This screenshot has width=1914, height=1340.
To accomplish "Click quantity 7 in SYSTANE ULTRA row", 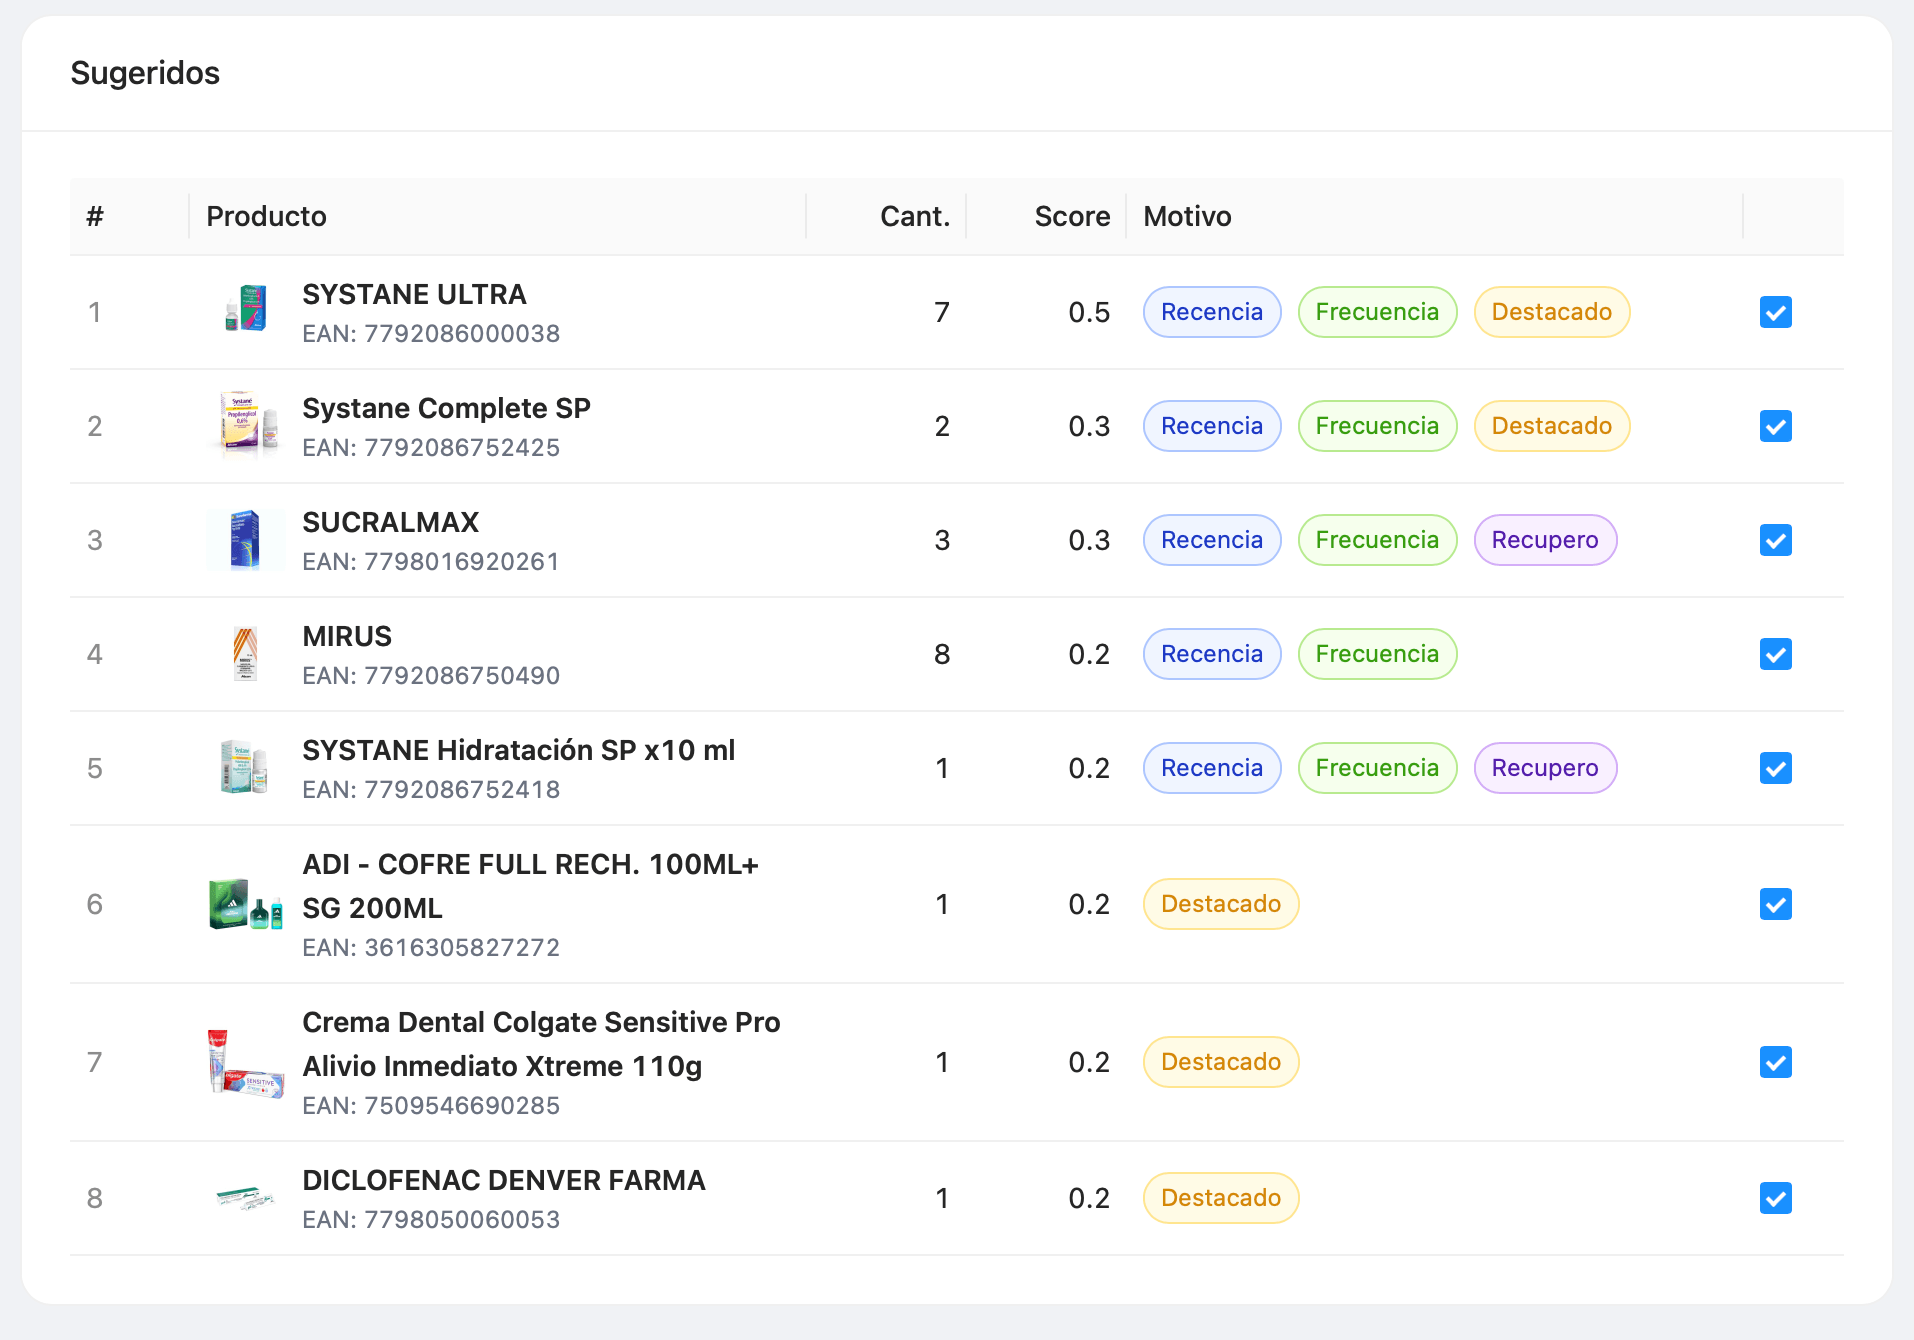I will coord(942,312).
